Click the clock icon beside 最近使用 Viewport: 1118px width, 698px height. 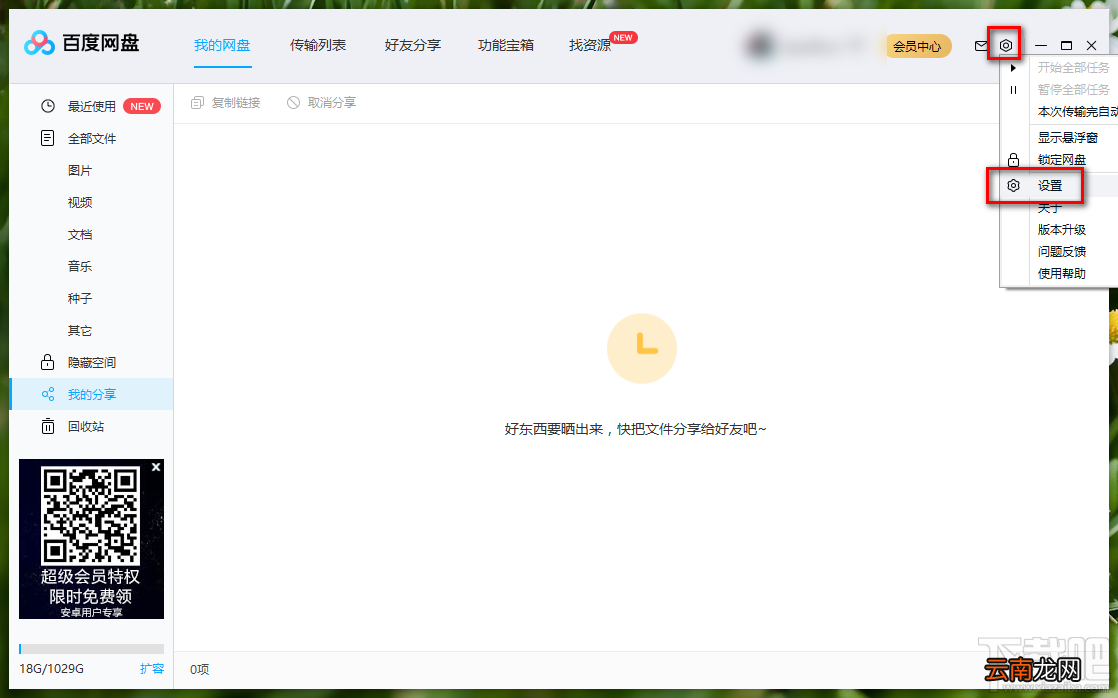click(48, 106)
